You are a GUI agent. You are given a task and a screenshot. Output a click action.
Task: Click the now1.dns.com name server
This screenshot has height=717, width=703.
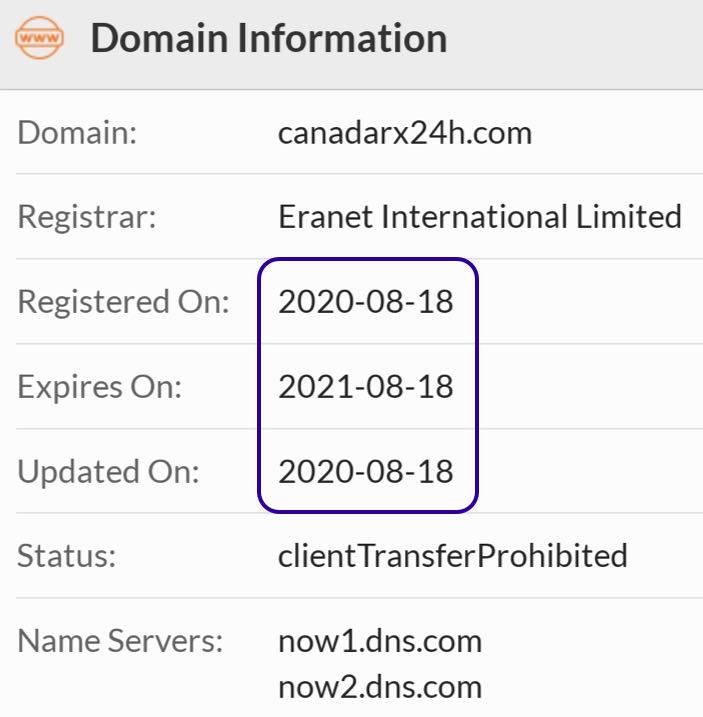pyautogui.click(x=380, y=641)
